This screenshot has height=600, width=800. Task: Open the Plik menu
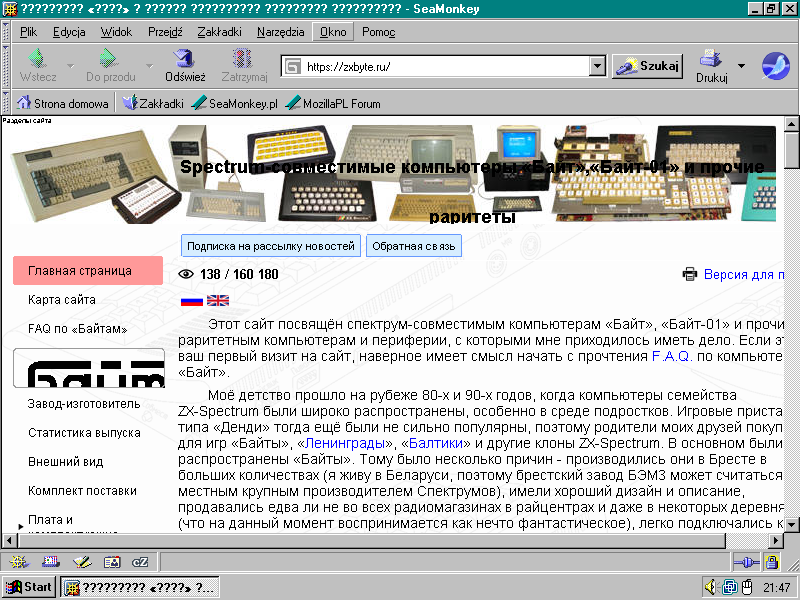click(29, 32)
